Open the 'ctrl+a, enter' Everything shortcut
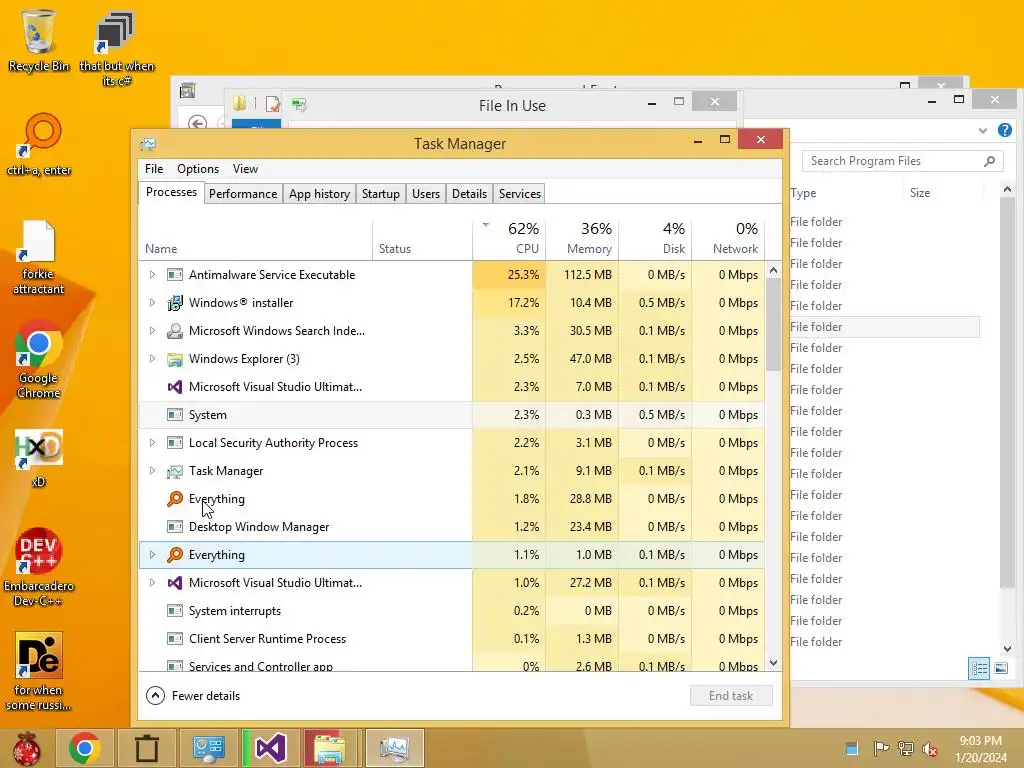 39,145
